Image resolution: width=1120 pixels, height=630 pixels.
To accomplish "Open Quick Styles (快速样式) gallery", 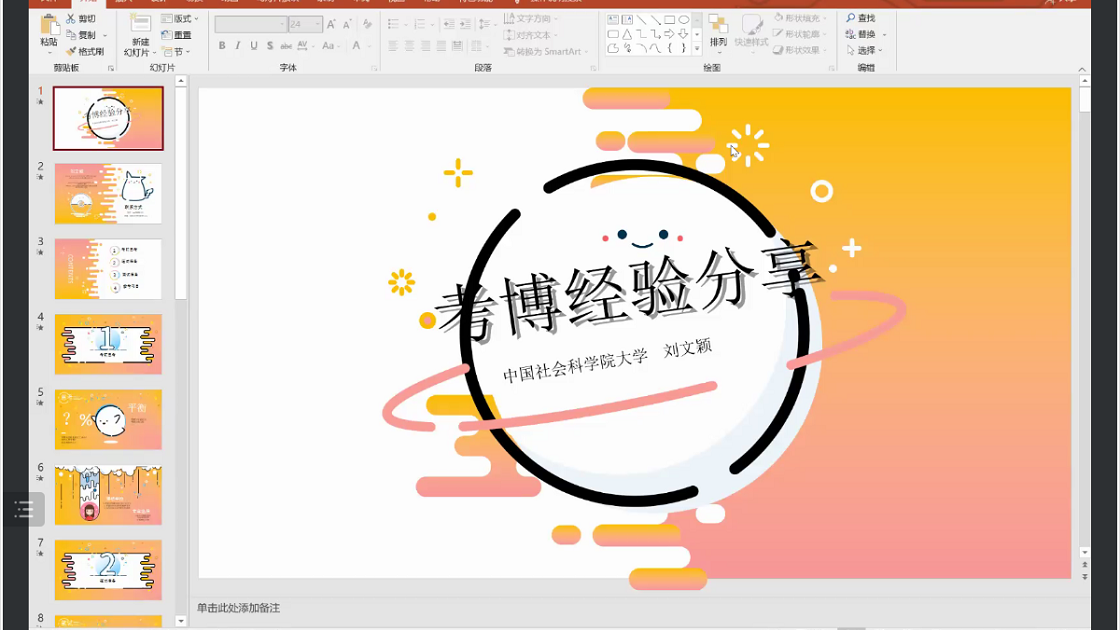I will 751,32.
